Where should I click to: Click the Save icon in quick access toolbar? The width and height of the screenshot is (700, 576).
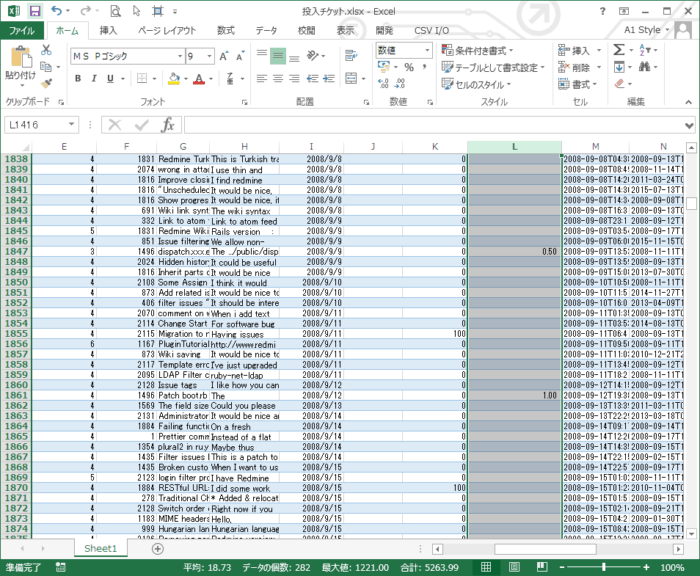[x=35, y=11]
